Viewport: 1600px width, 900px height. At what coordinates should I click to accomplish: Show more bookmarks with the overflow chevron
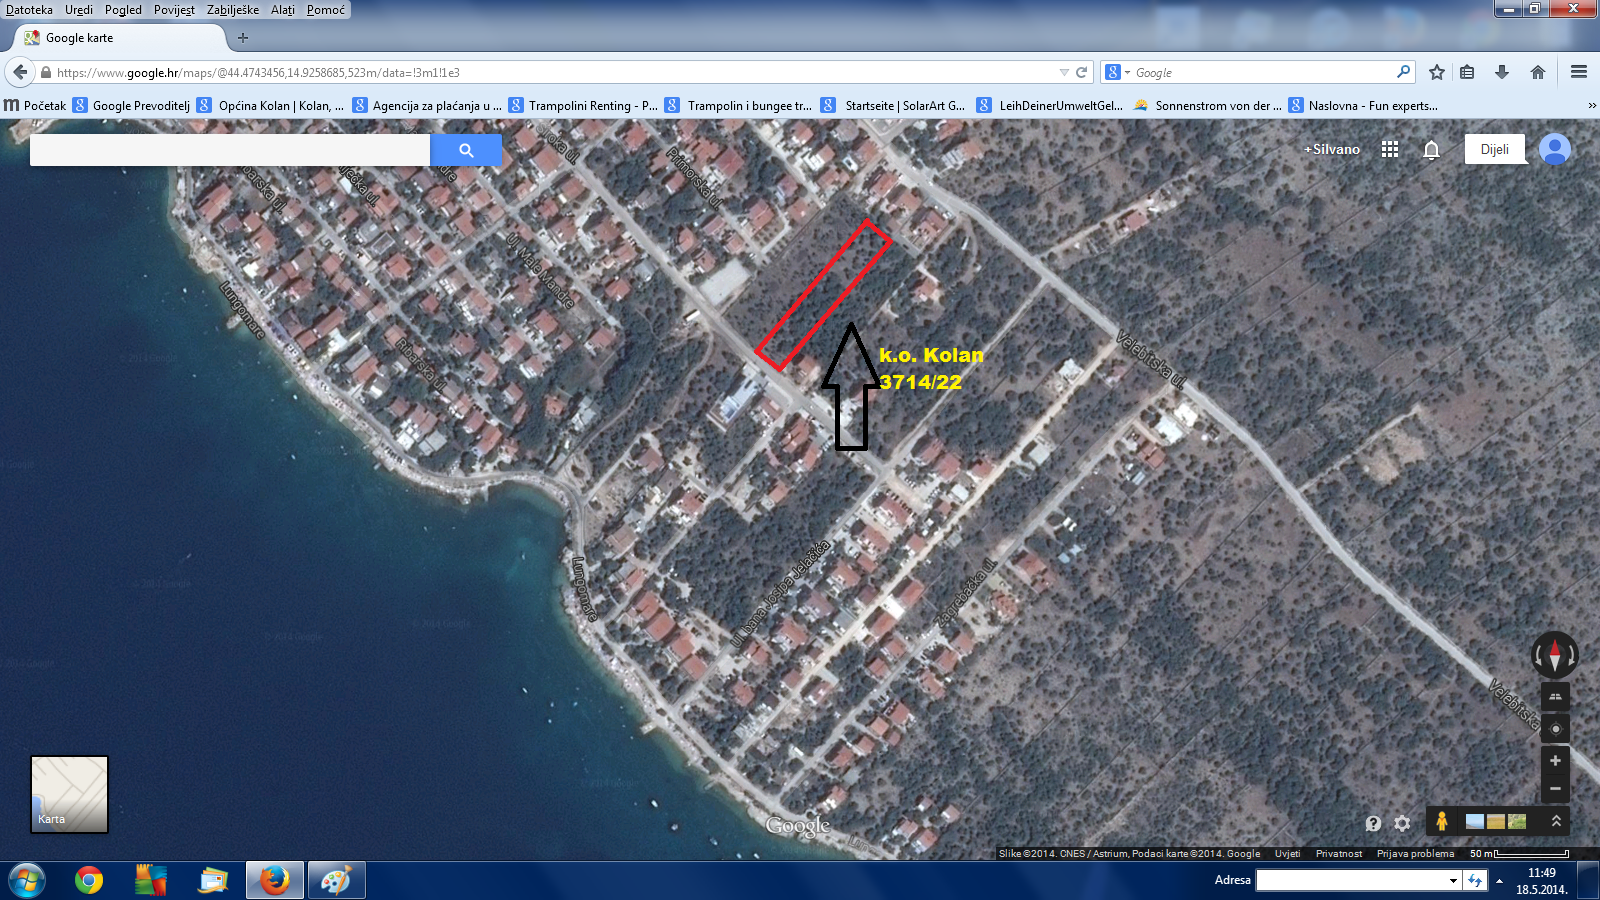[1592, 105]
